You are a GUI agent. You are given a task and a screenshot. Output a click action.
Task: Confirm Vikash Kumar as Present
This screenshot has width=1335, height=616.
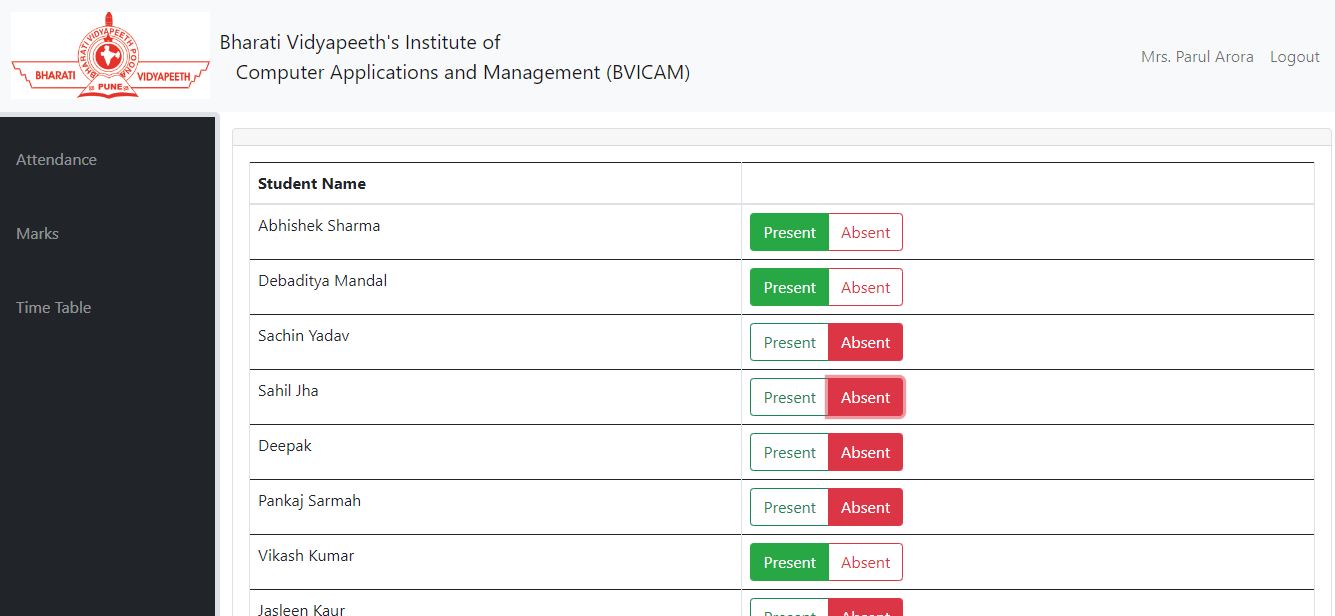[789, 562]
